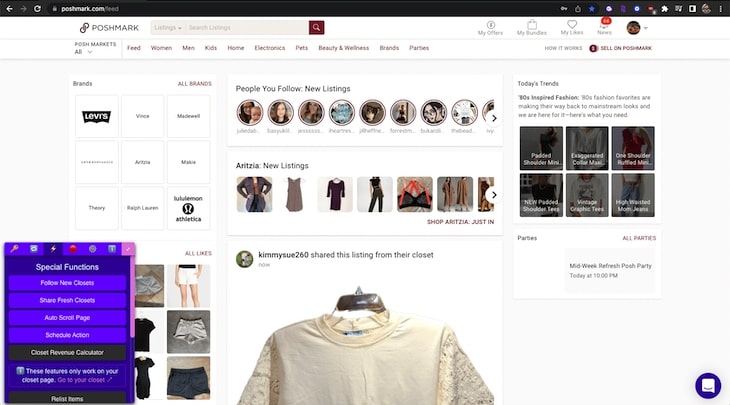Screen dimensions: 730x405
Task: Open the Electronics category menu
Action: (270, 48)
